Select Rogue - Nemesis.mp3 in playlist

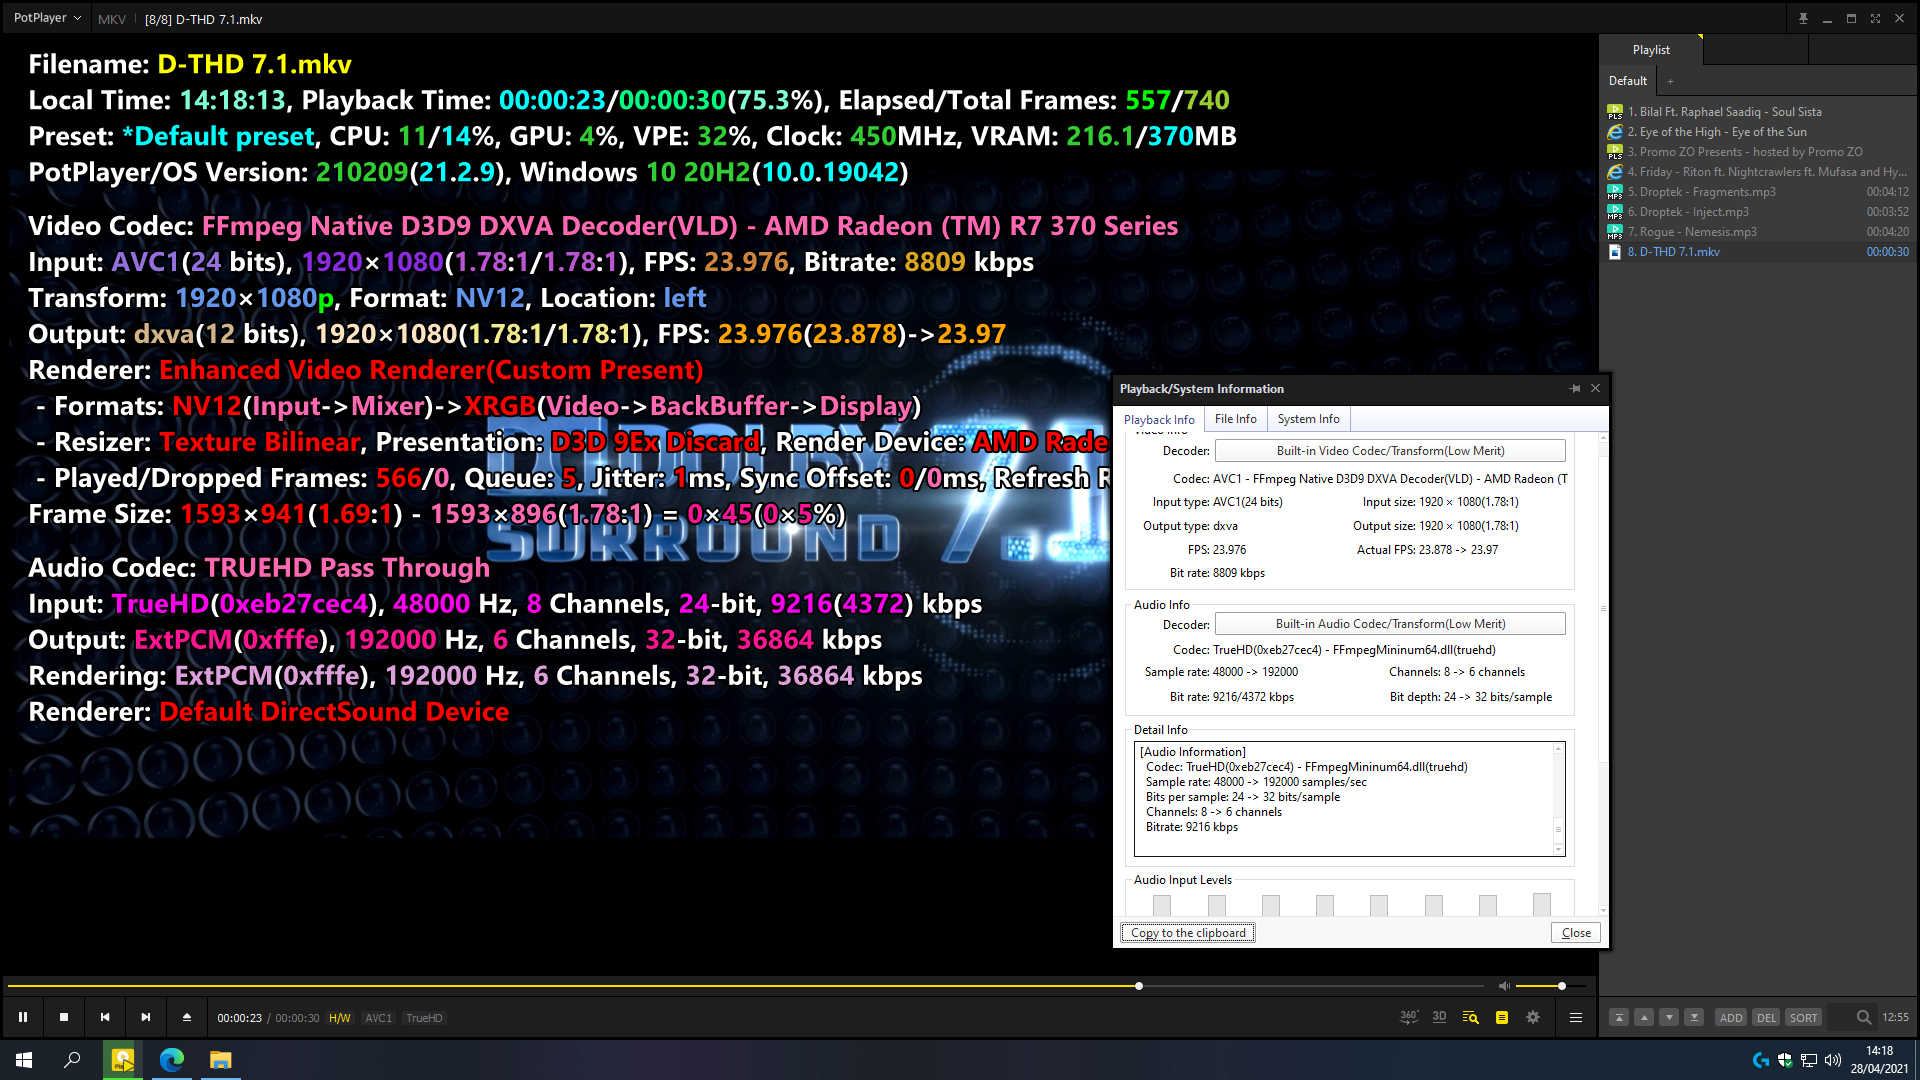pyautogui.click(x=1758, y=232)
